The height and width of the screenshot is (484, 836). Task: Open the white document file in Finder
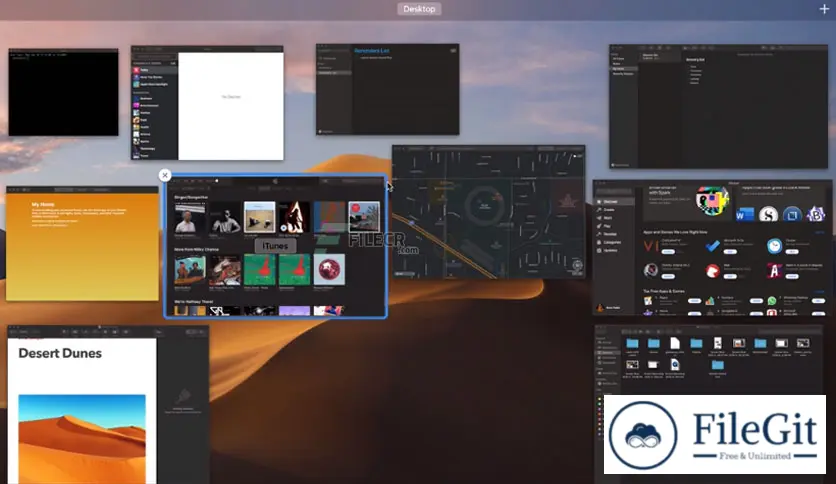click(x=675, y=343)
